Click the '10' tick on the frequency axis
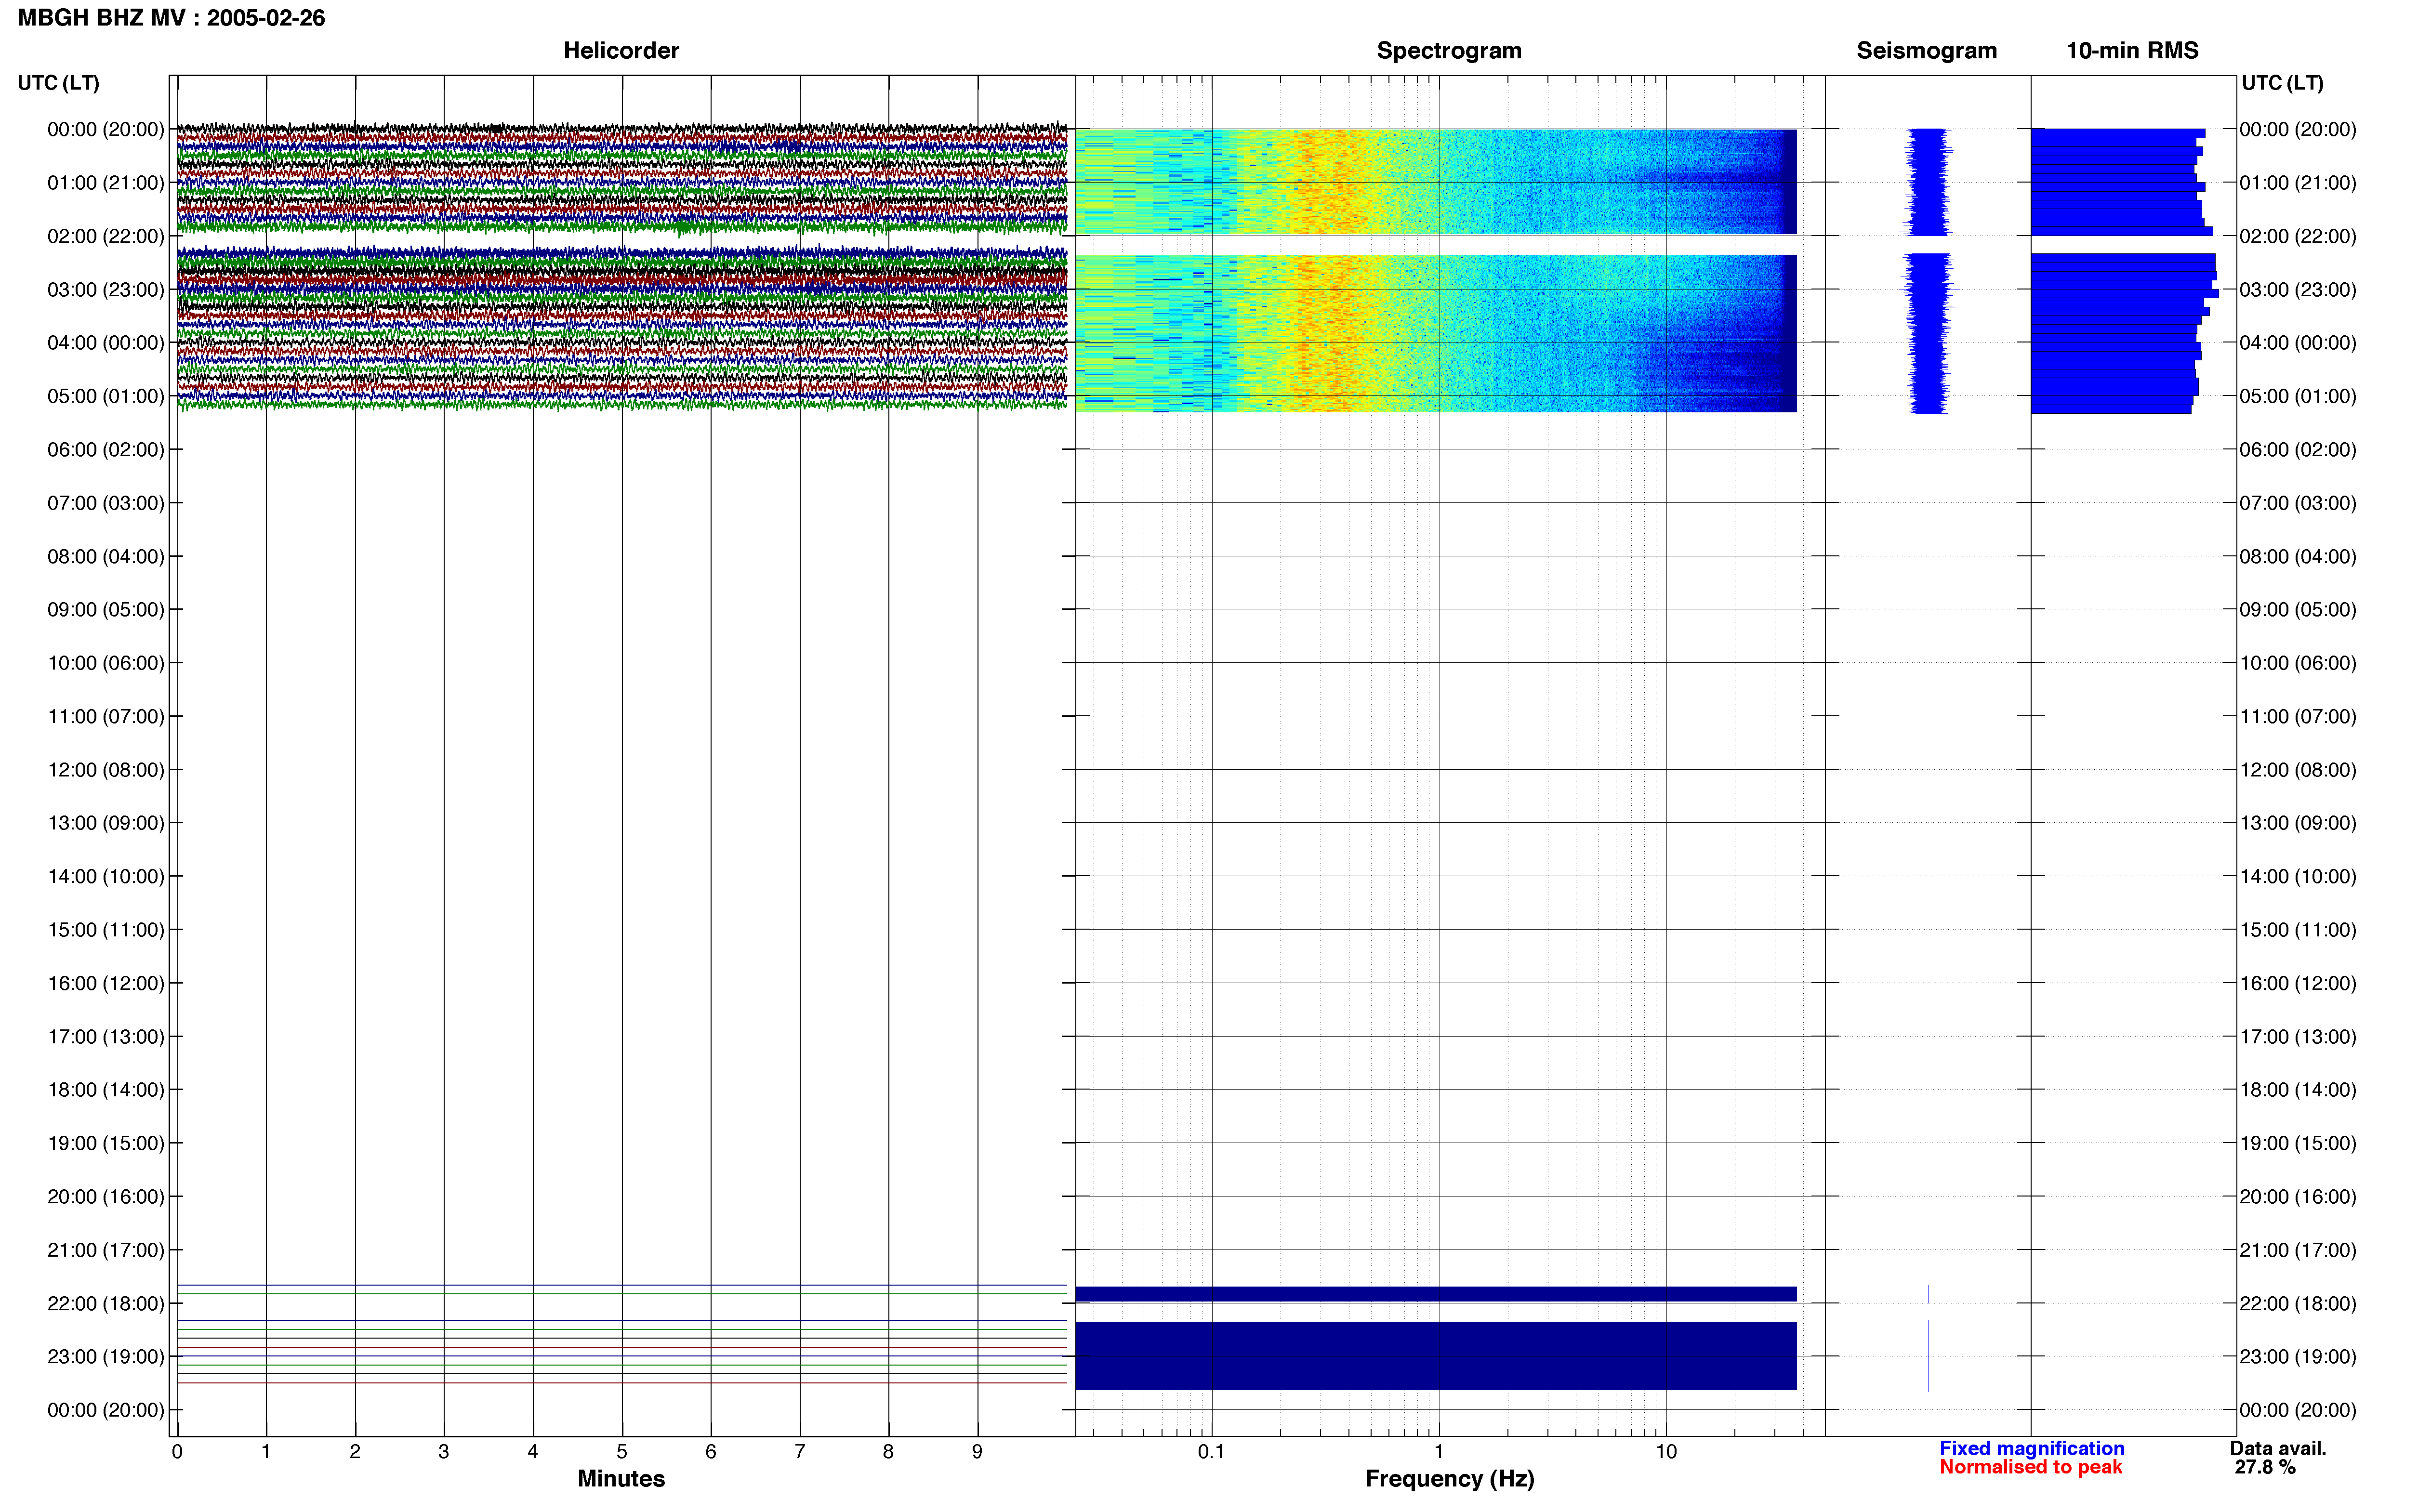2418x1512 pixels. (x=1666, y=1452)
